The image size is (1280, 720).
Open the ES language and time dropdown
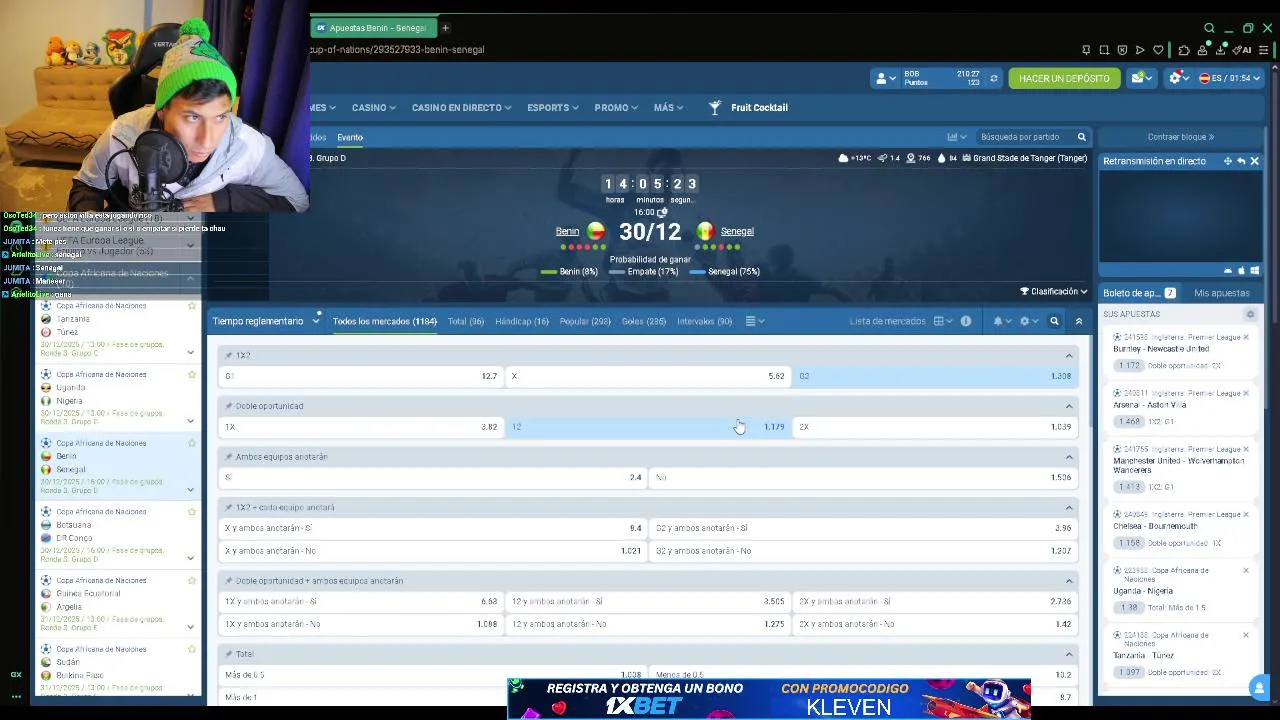(x=1230, y=78)
